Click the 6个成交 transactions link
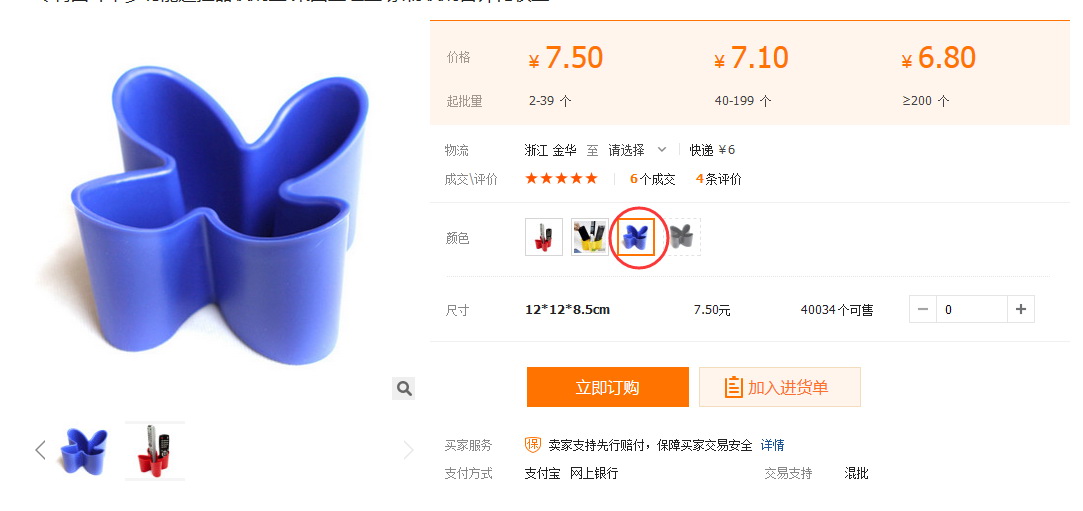 (652, 179)
